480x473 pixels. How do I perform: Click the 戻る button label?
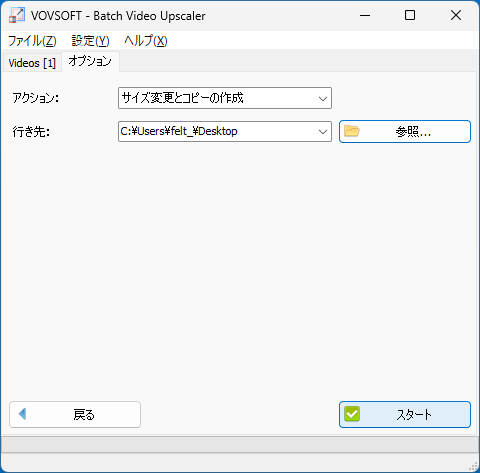84,415
